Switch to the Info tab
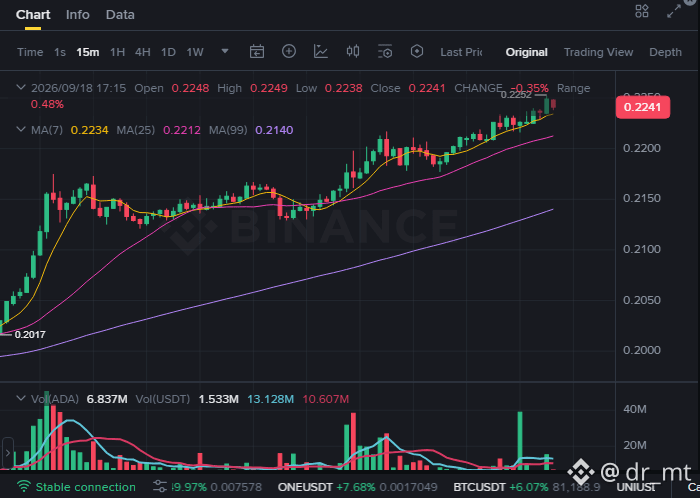Viewport: 700px width, 498px height. coord(78,15)
